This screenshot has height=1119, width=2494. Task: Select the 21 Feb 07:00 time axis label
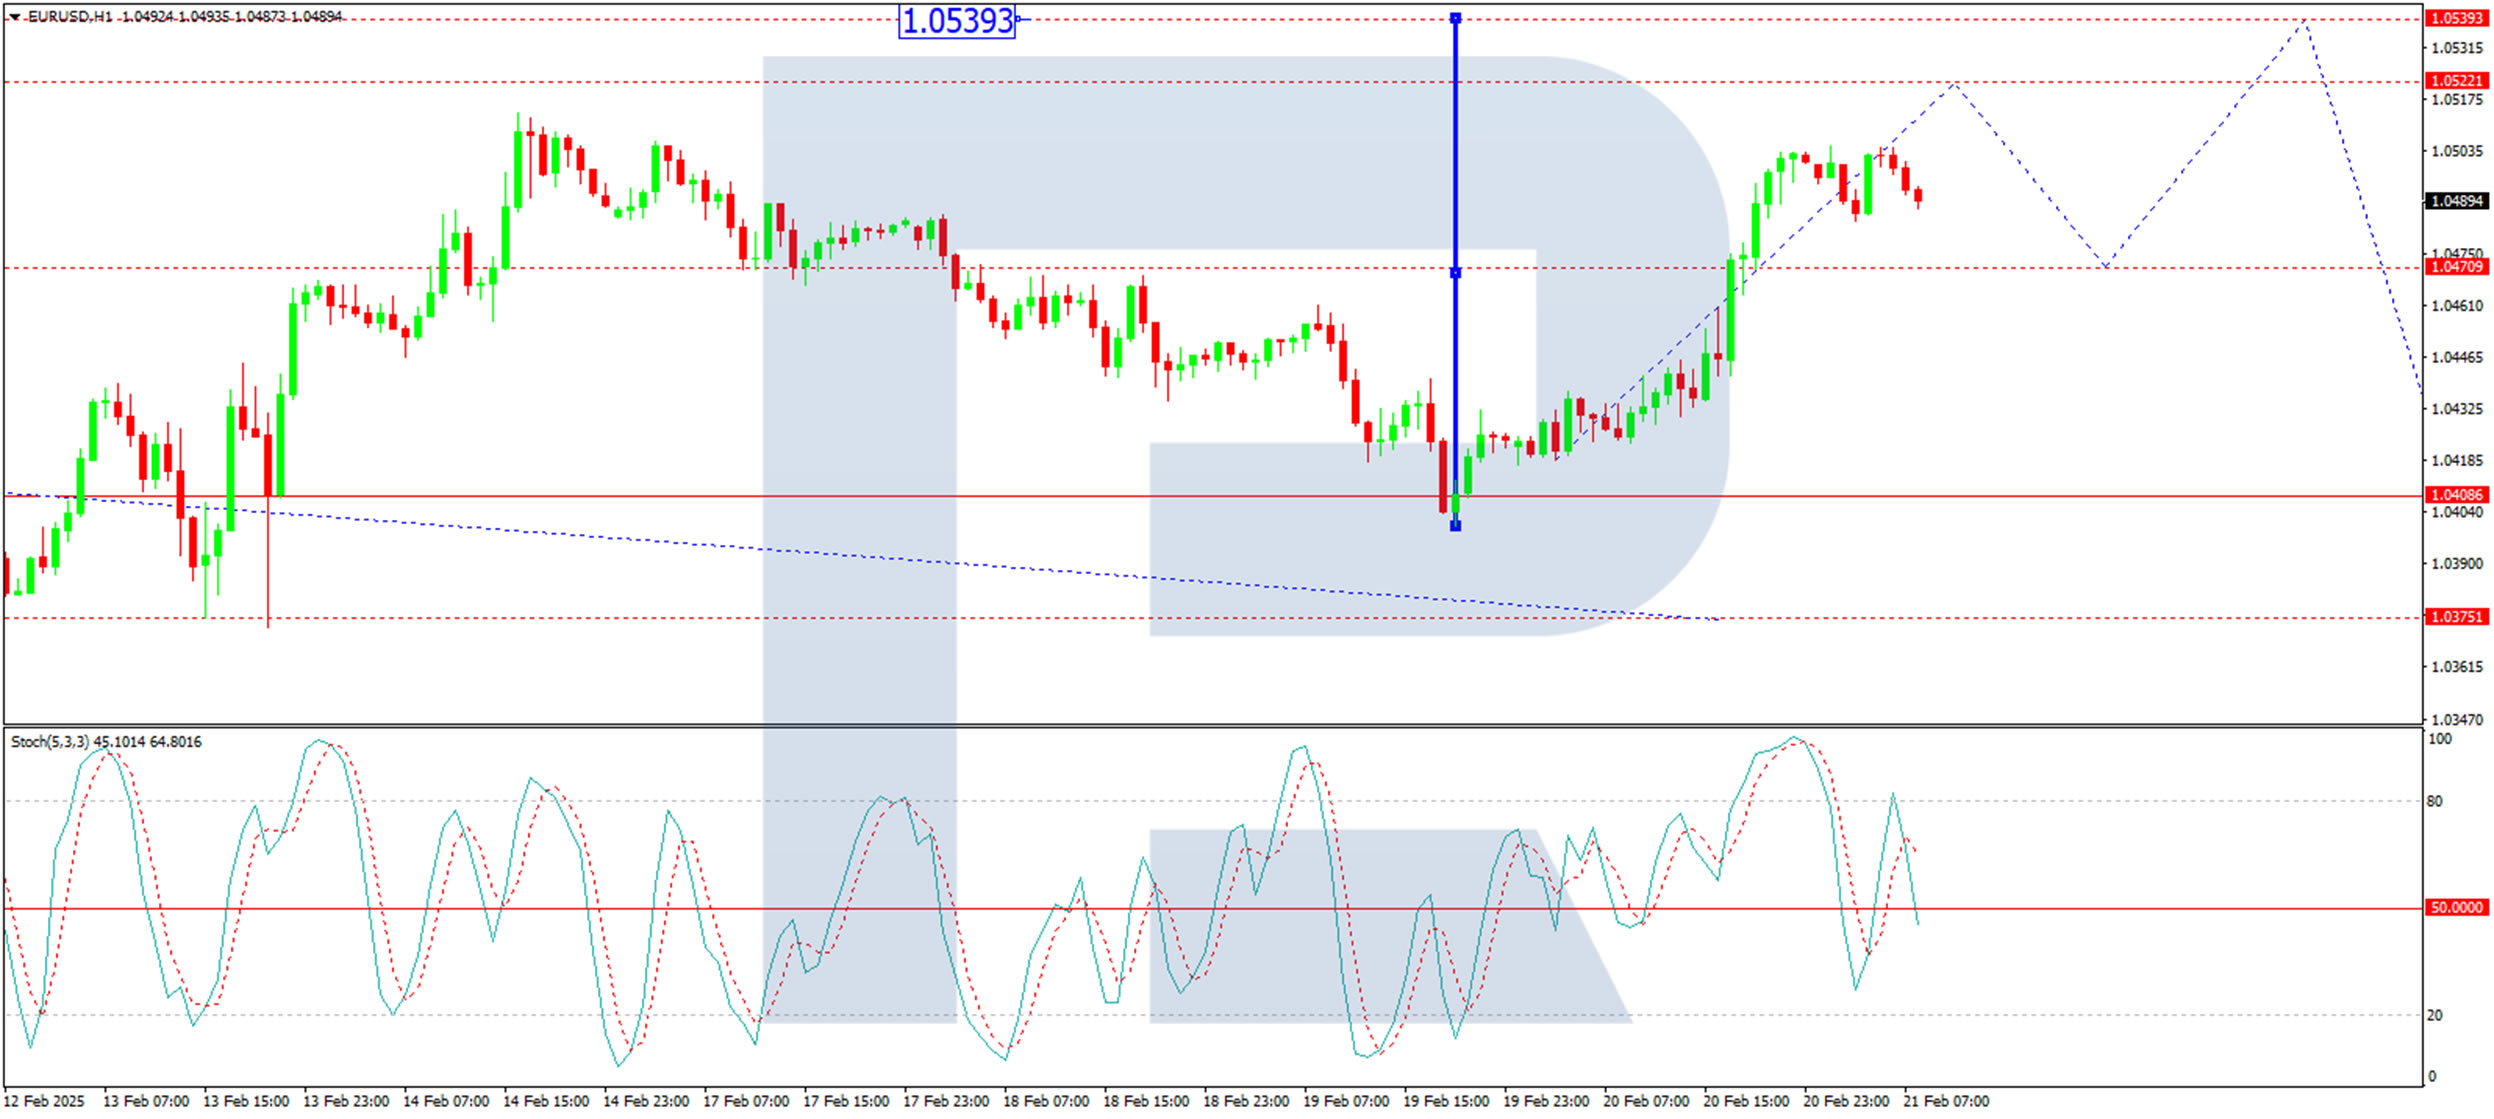(1945, 1102)
